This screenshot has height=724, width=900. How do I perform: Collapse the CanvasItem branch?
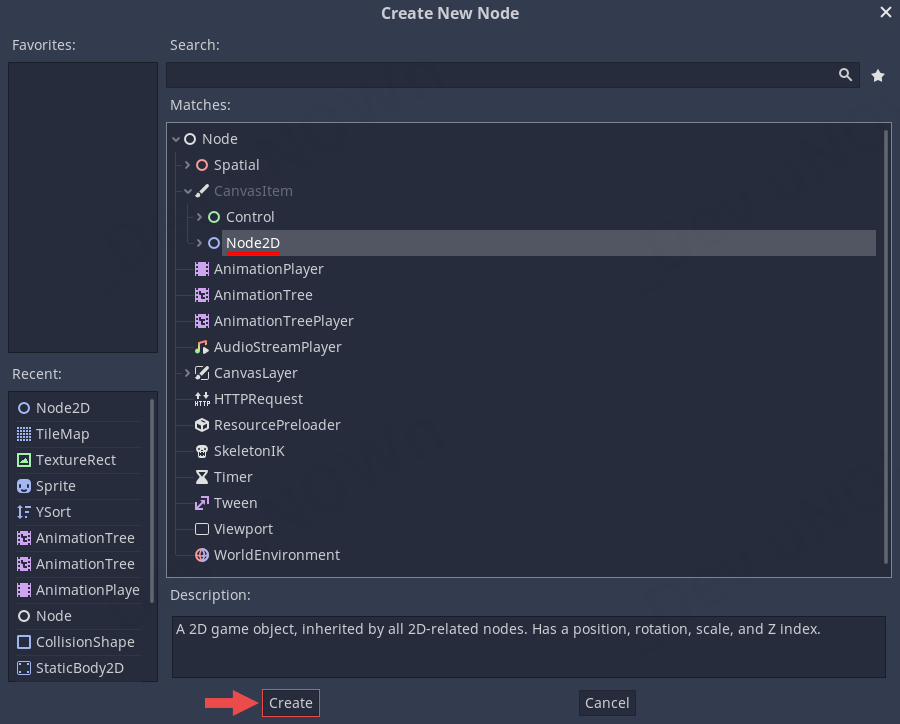(x=188, y=192)
